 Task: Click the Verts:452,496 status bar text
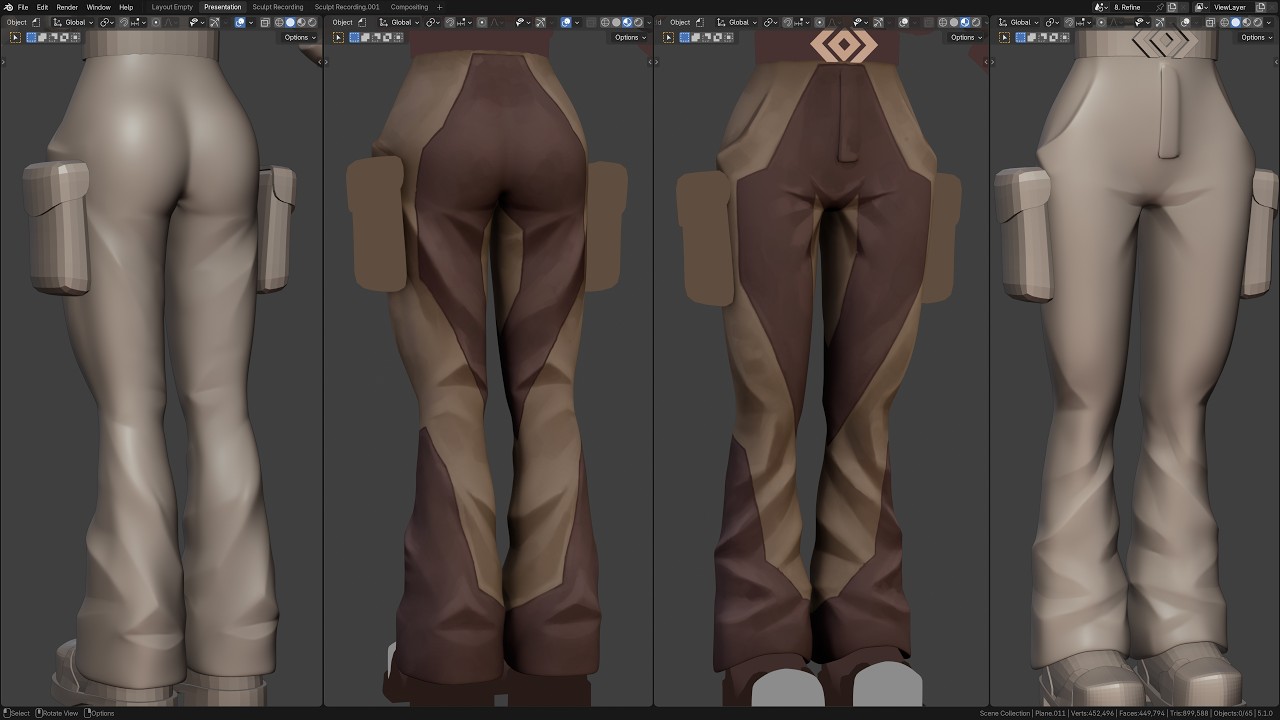click(x=1093, y=713)
